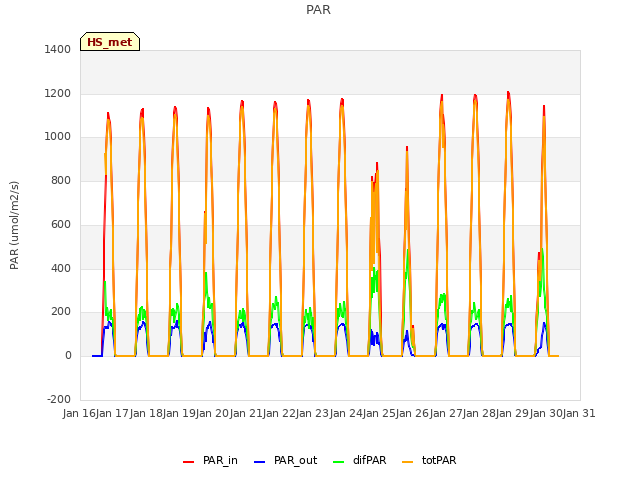Click the -200 y-axis tick label
Viewport: 640px width, 480px height.
[x=59, y=399]
